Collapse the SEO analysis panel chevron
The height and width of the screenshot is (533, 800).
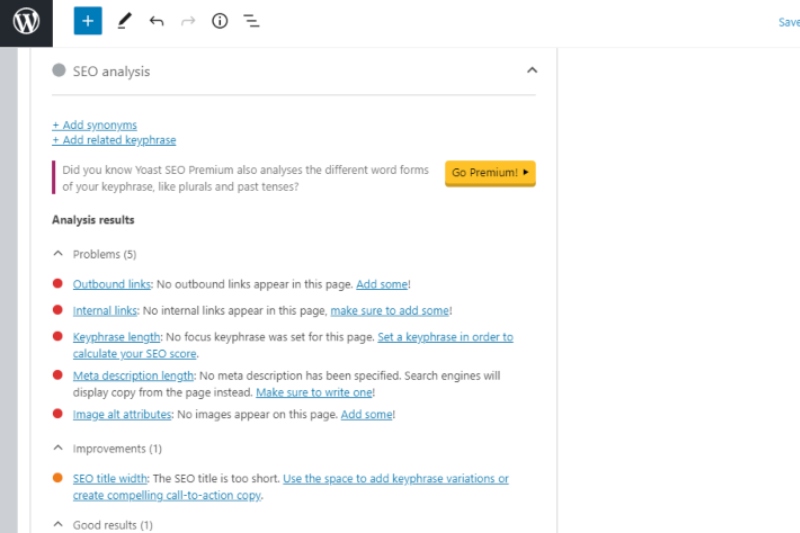pyautogui.click(x=532, y=70)
